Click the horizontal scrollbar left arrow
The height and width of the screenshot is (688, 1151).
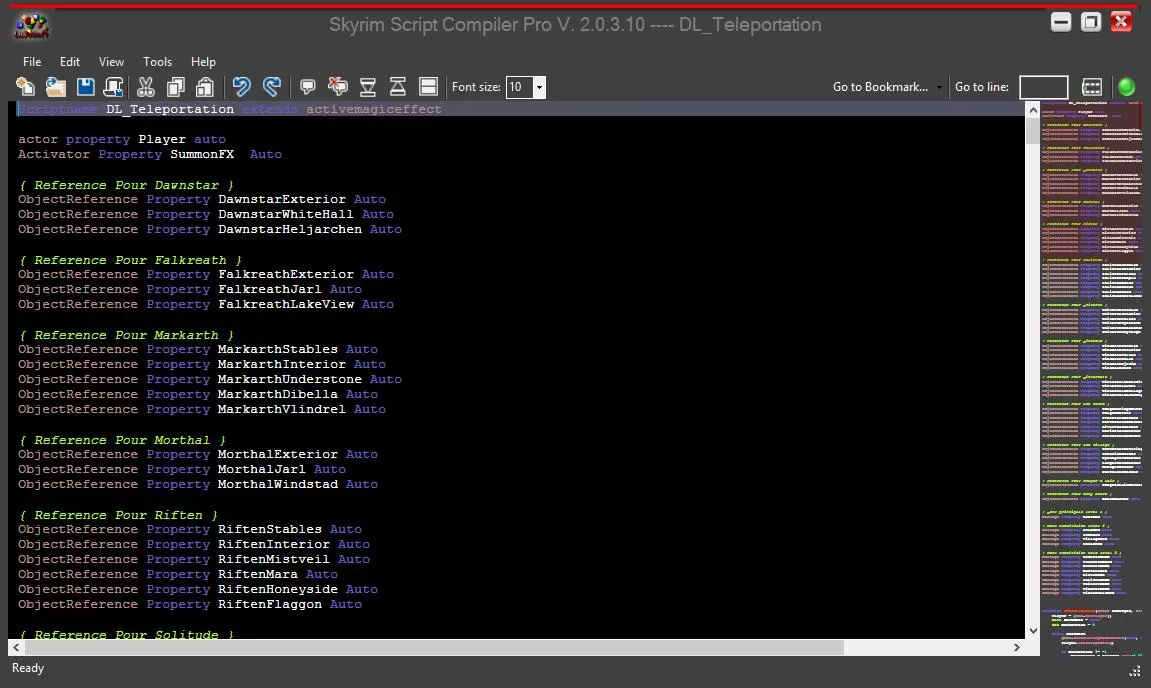tap(16, 648)
